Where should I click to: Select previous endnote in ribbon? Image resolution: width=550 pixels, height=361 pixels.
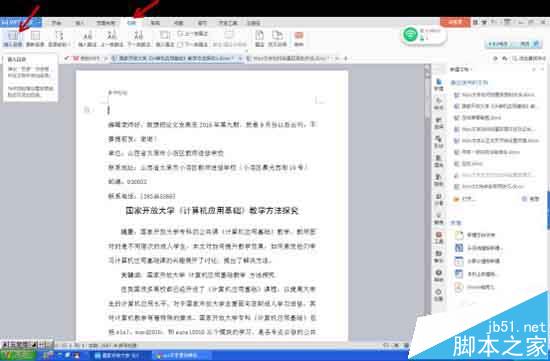click(193, 34)
